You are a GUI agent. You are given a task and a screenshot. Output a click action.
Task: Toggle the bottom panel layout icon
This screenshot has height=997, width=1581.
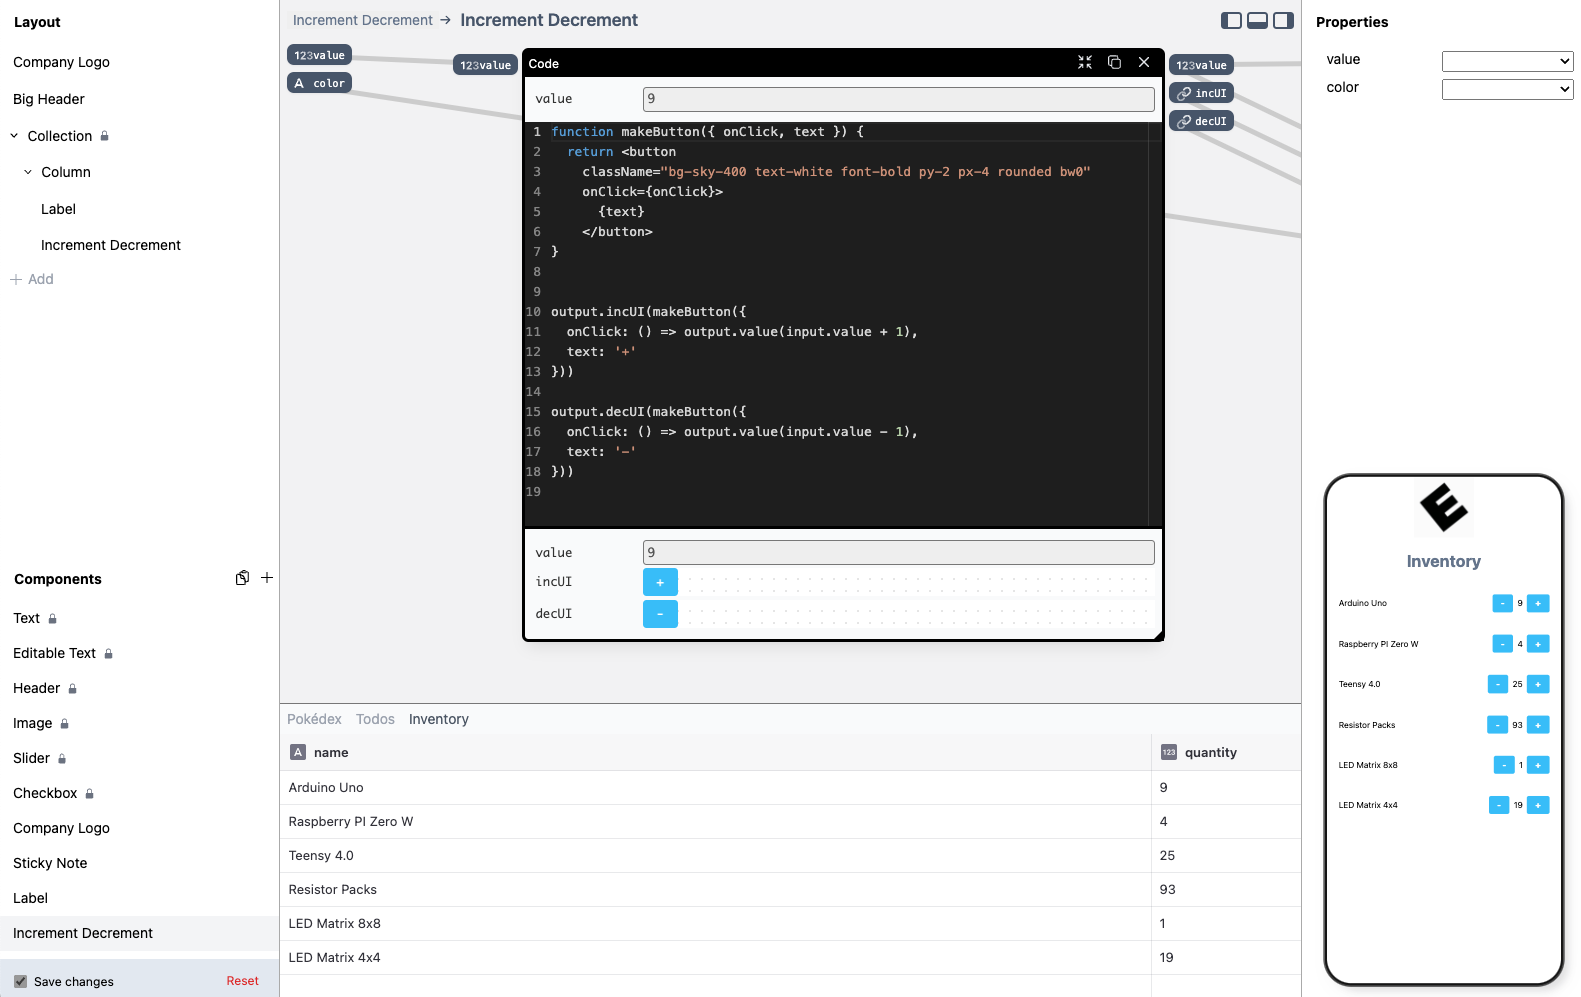tap(1258, 20)
